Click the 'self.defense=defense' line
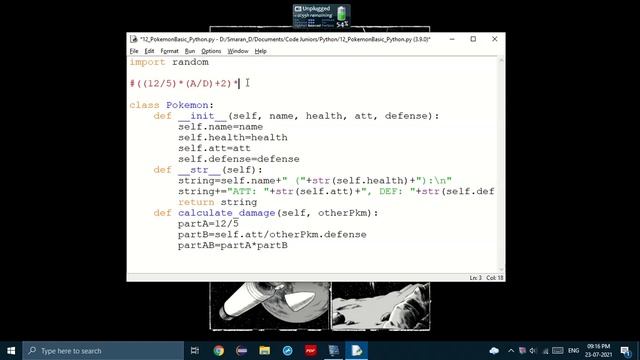 [x=239, y=159]
